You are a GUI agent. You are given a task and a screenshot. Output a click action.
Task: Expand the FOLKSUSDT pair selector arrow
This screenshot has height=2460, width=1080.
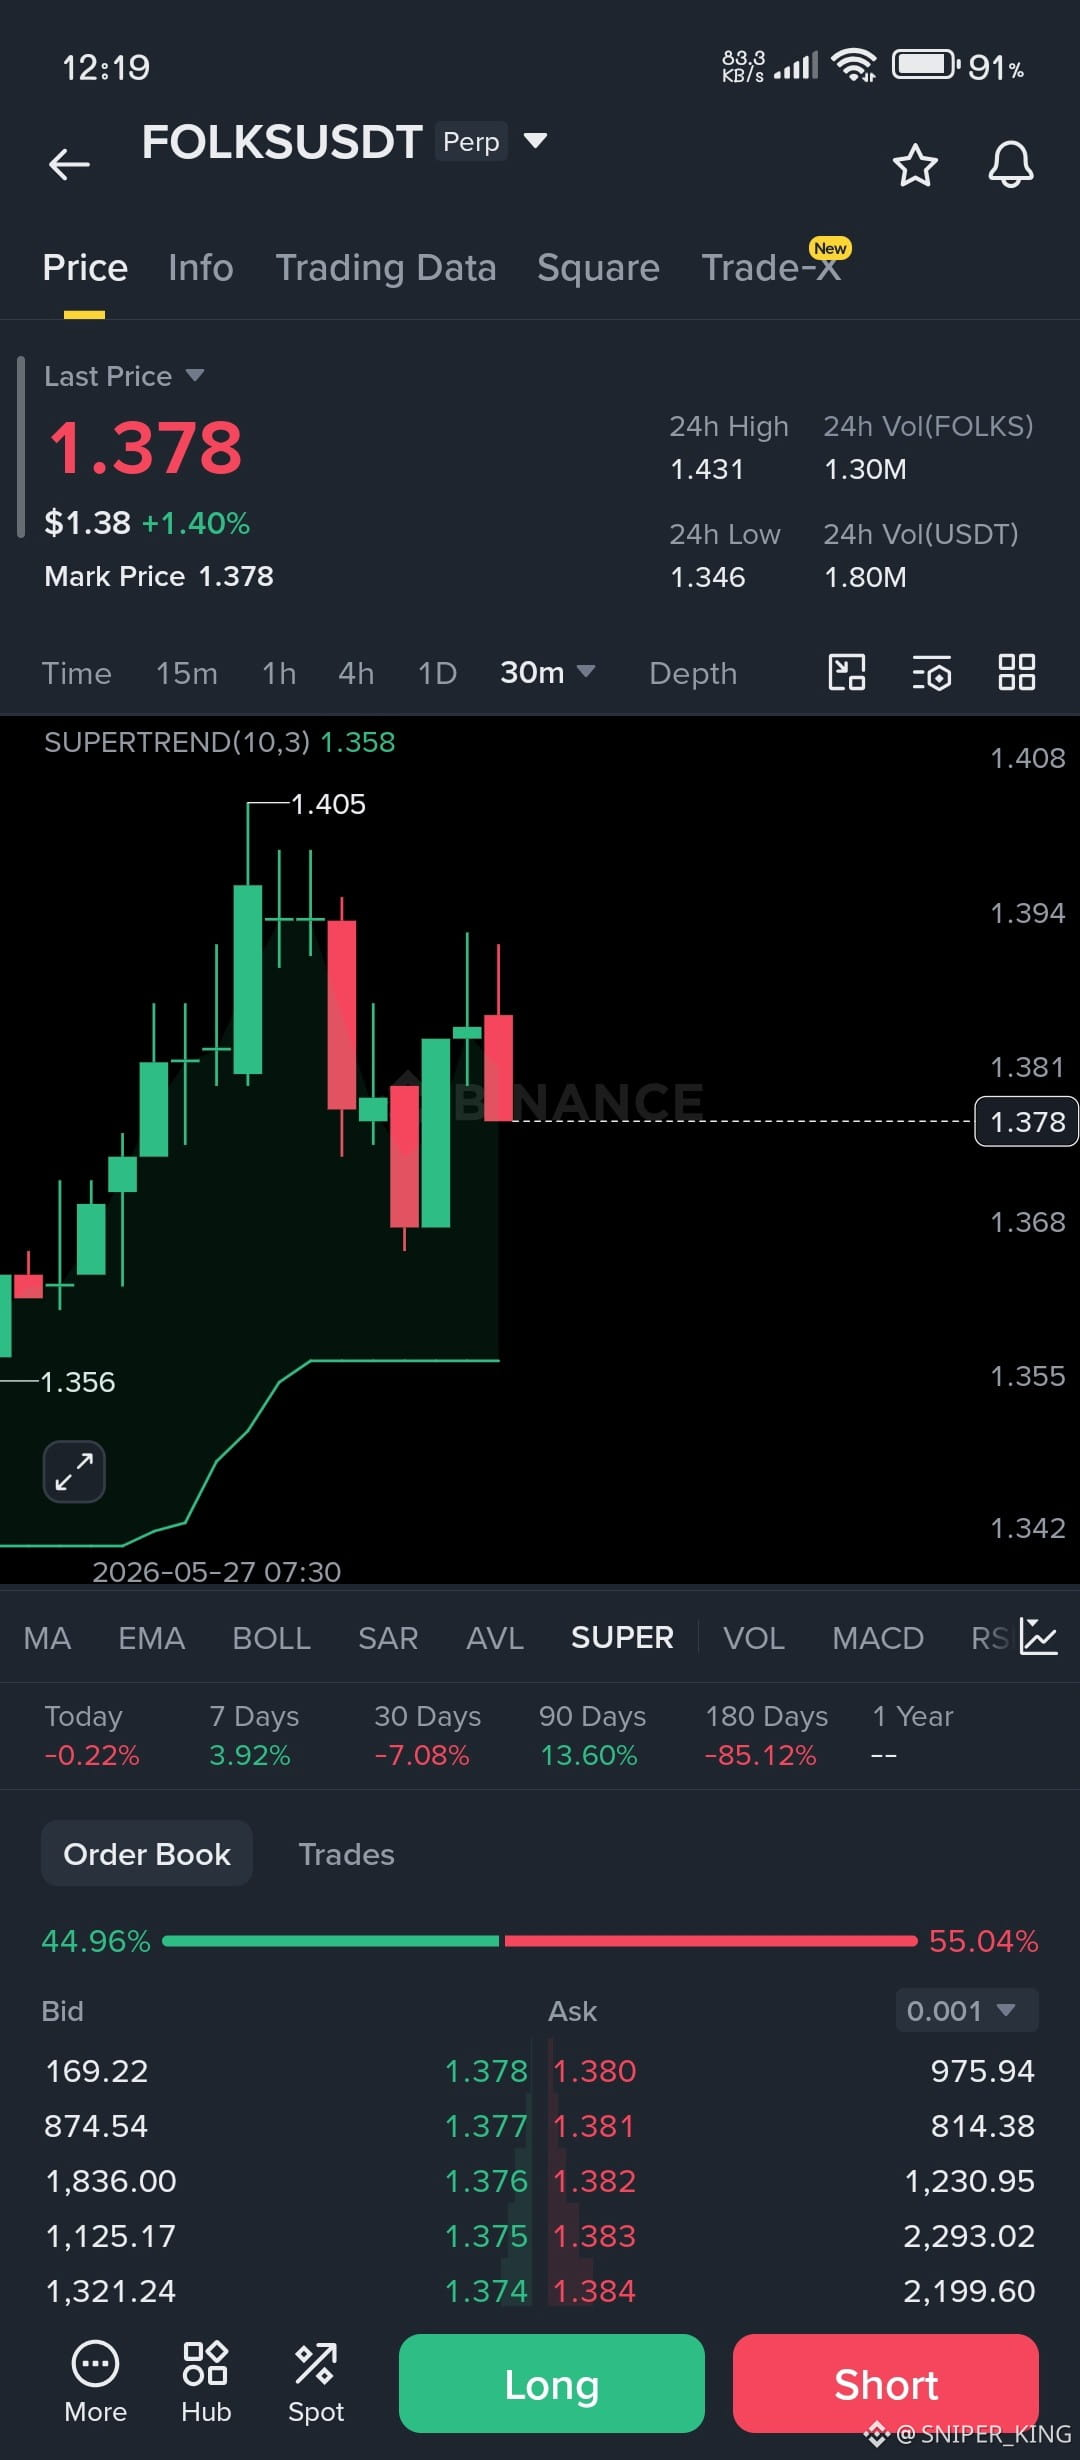tap(536, 141)
